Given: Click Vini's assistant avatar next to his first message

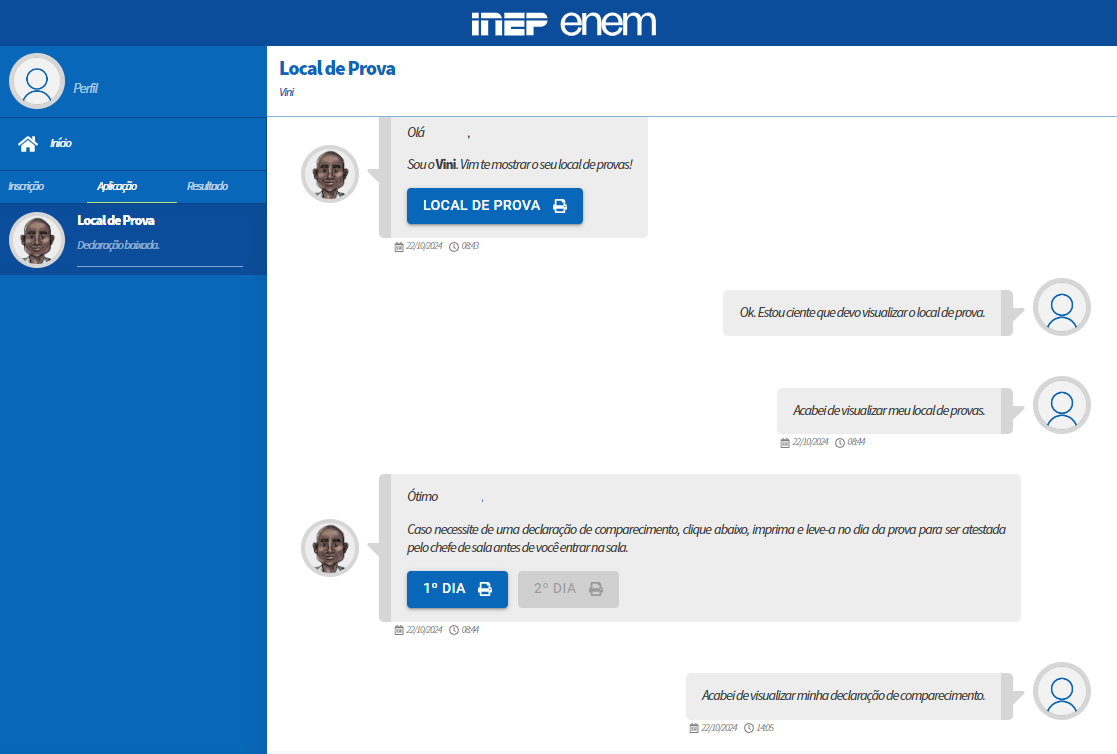Looking at the screenshot, I should [x=329, y=173].
